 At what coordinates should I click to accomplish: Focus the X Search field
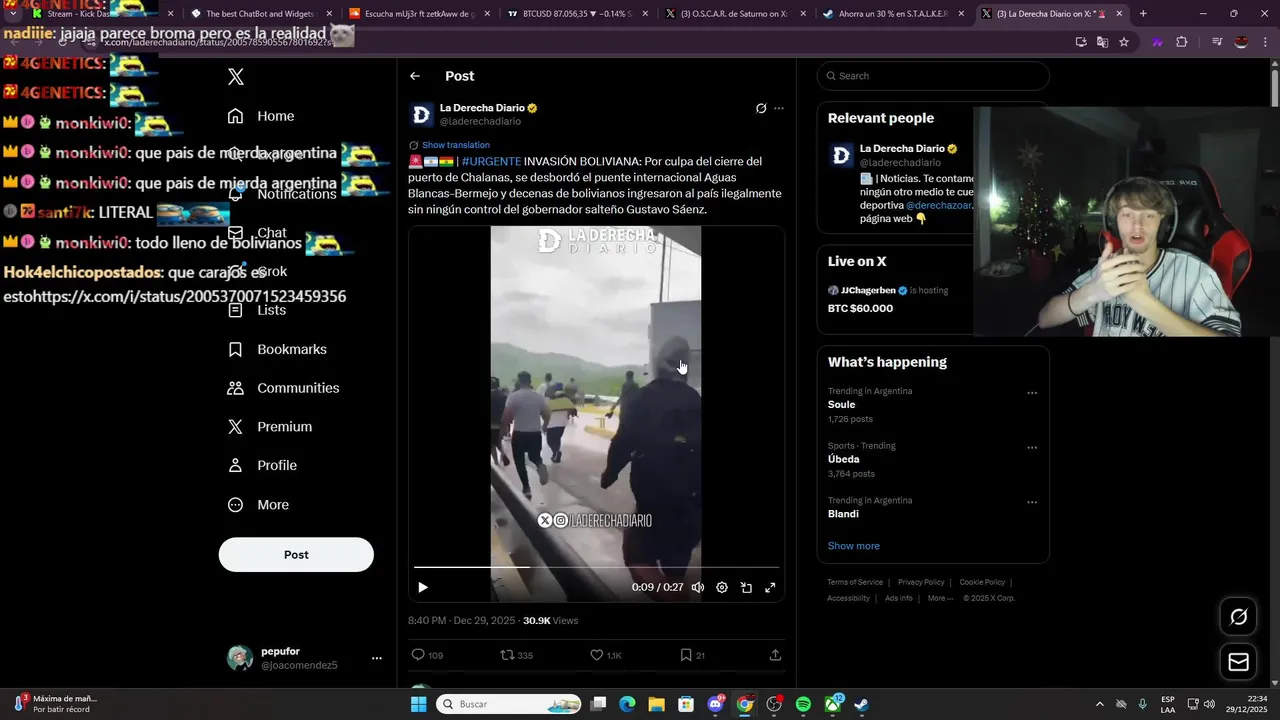[933, 76]
